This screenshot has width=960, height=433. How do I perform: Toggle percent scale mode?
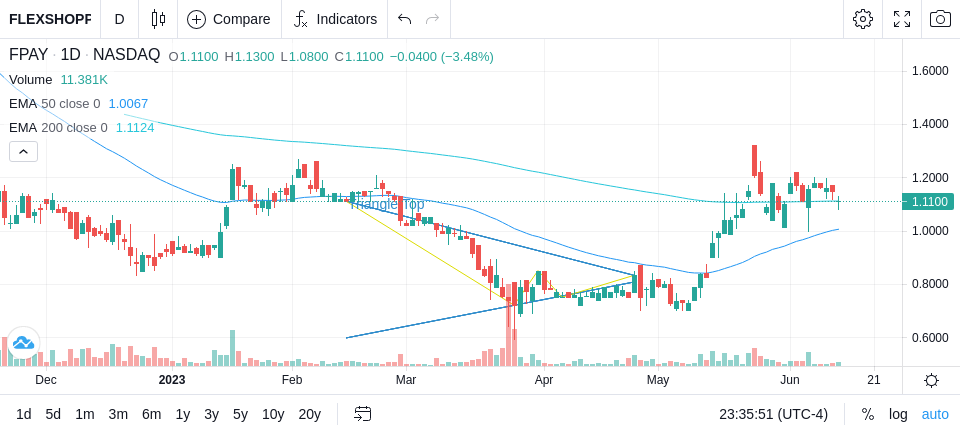pos(868,415)
